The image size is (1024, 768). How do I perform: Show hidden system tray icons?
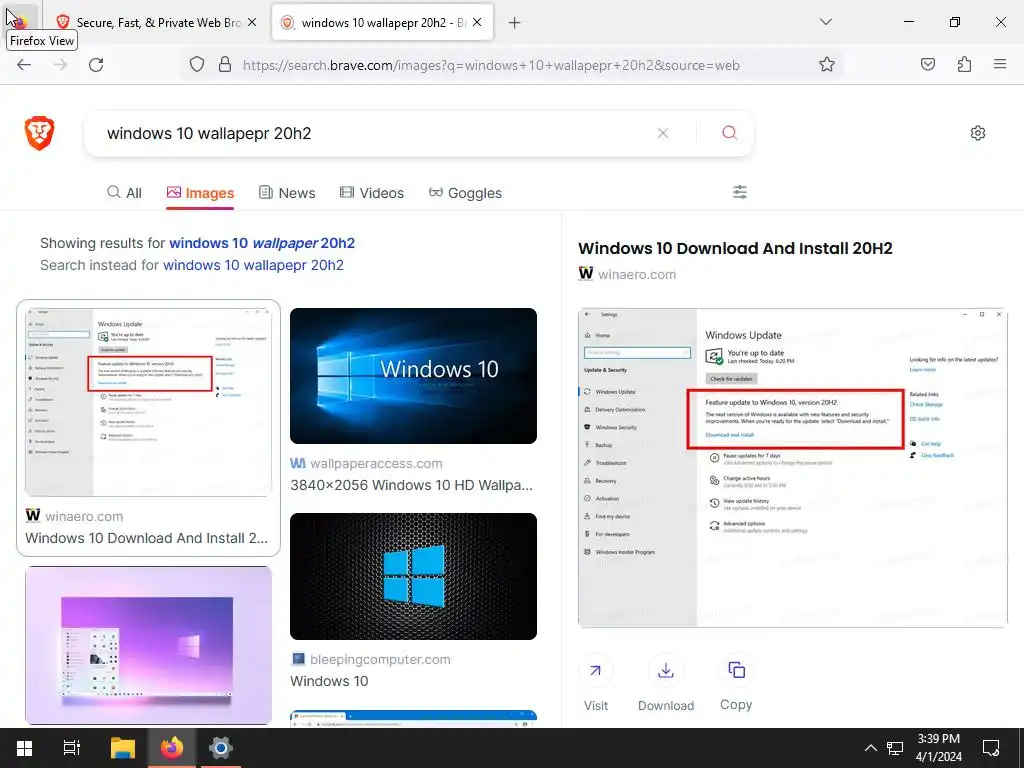click(871, 748)
